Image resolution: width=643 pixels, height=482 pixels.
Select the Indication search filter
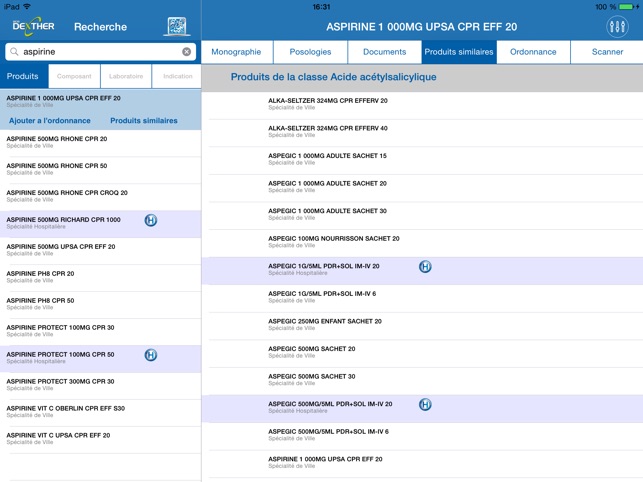[177, 76]
